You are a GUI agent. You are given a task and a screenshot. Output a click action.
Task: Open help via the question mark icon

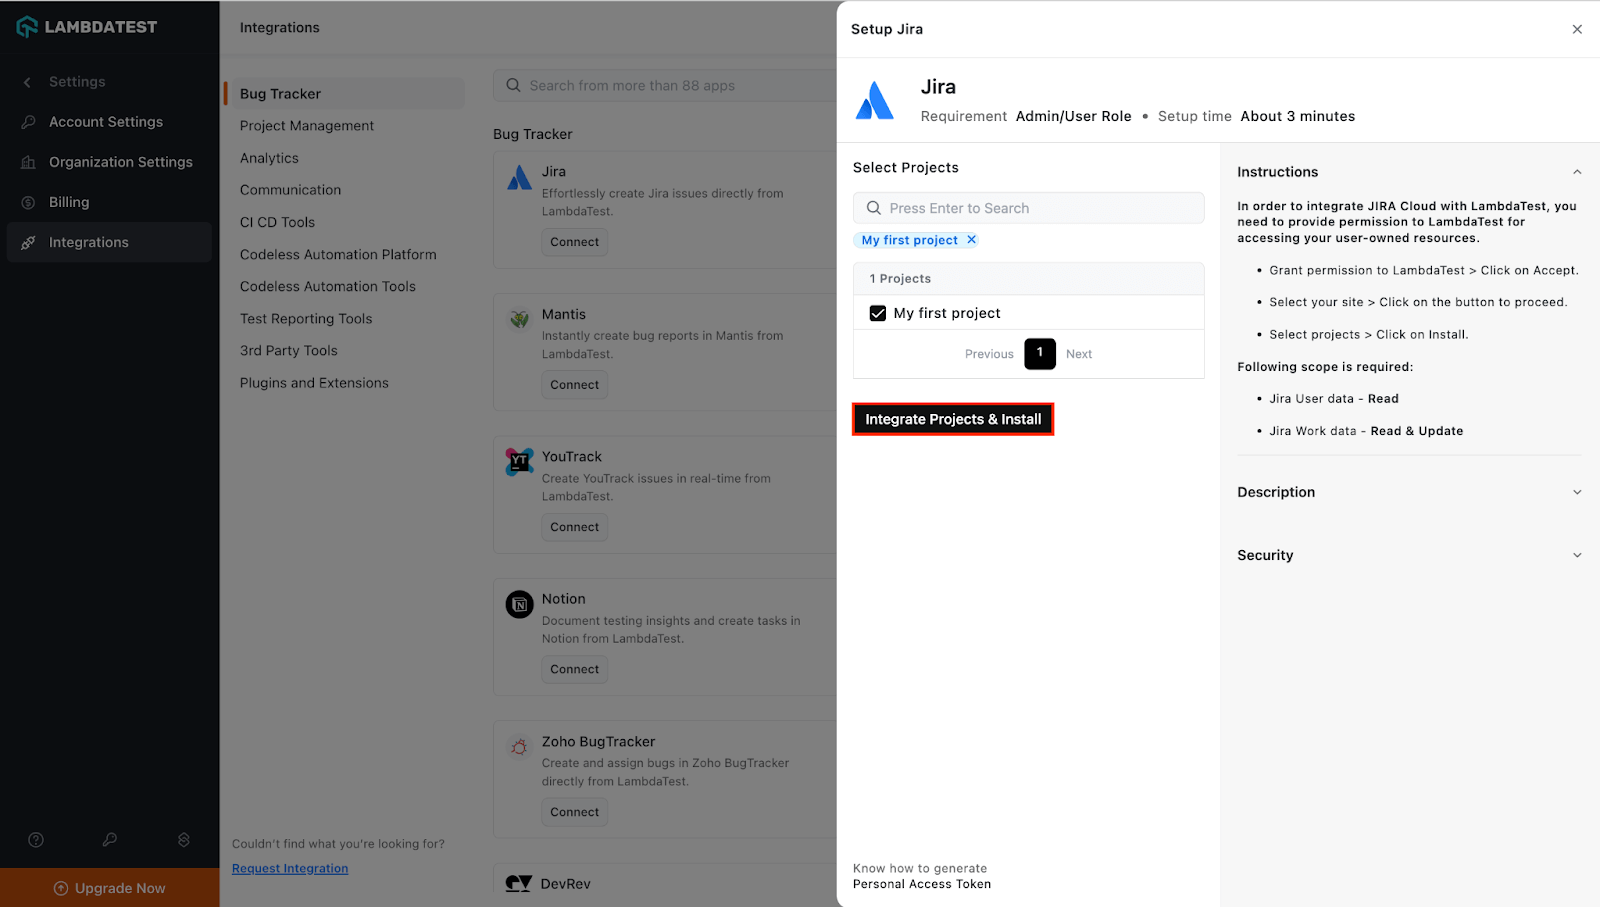[36, 840]
